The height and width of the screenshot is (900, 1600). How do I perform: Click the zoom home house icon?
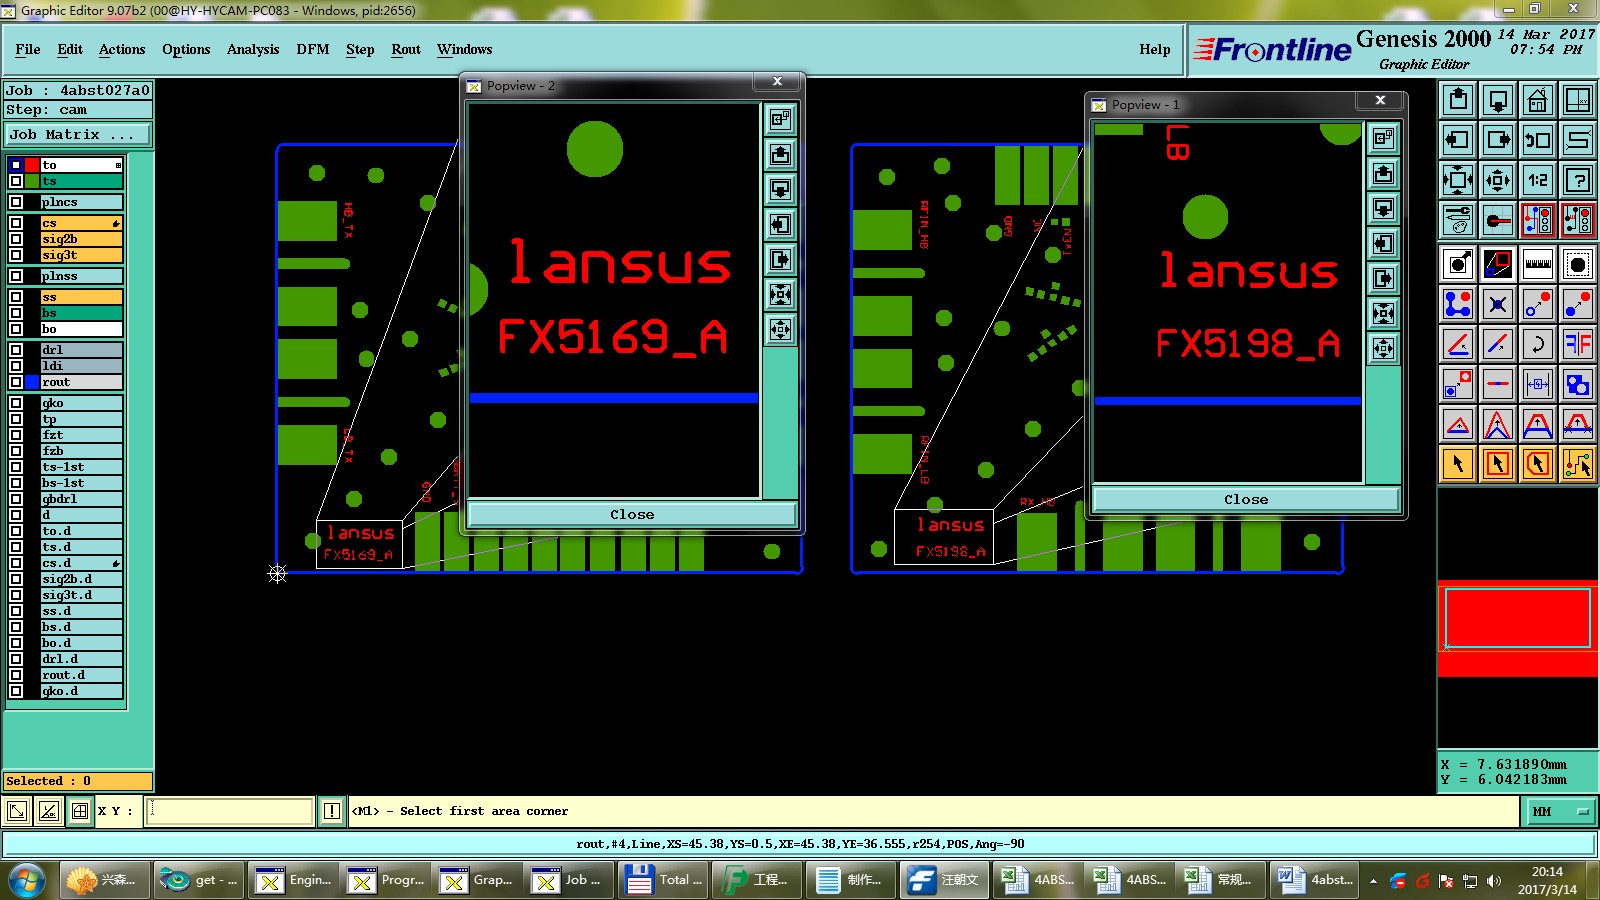(1538, 100)
